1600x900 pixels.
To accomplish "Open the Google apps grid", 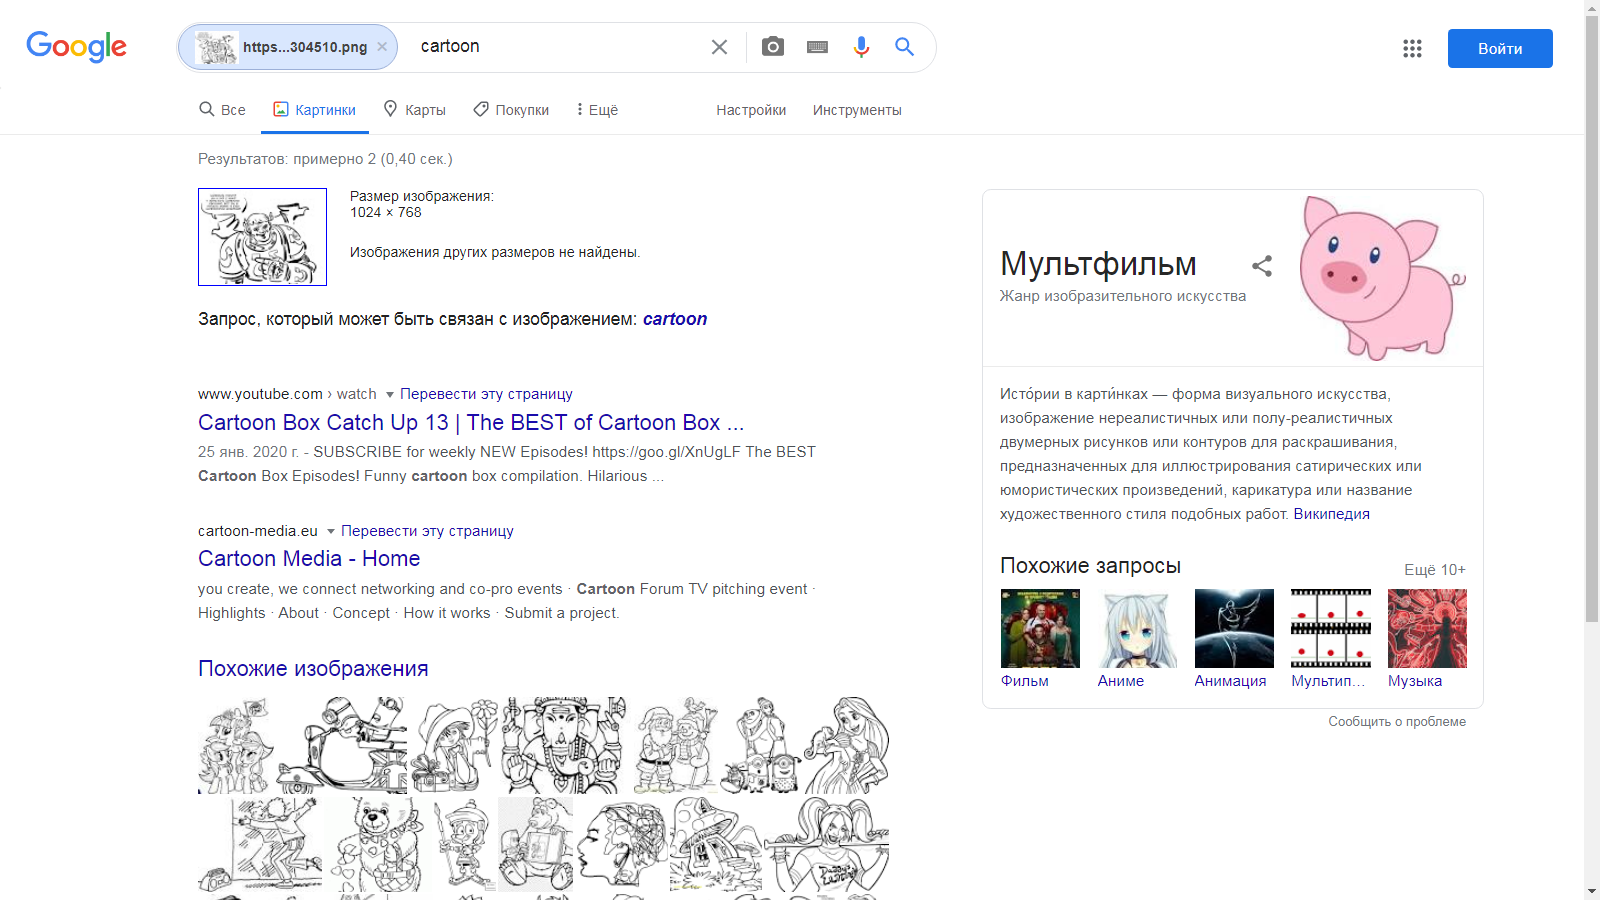I will pos(1412,48).
